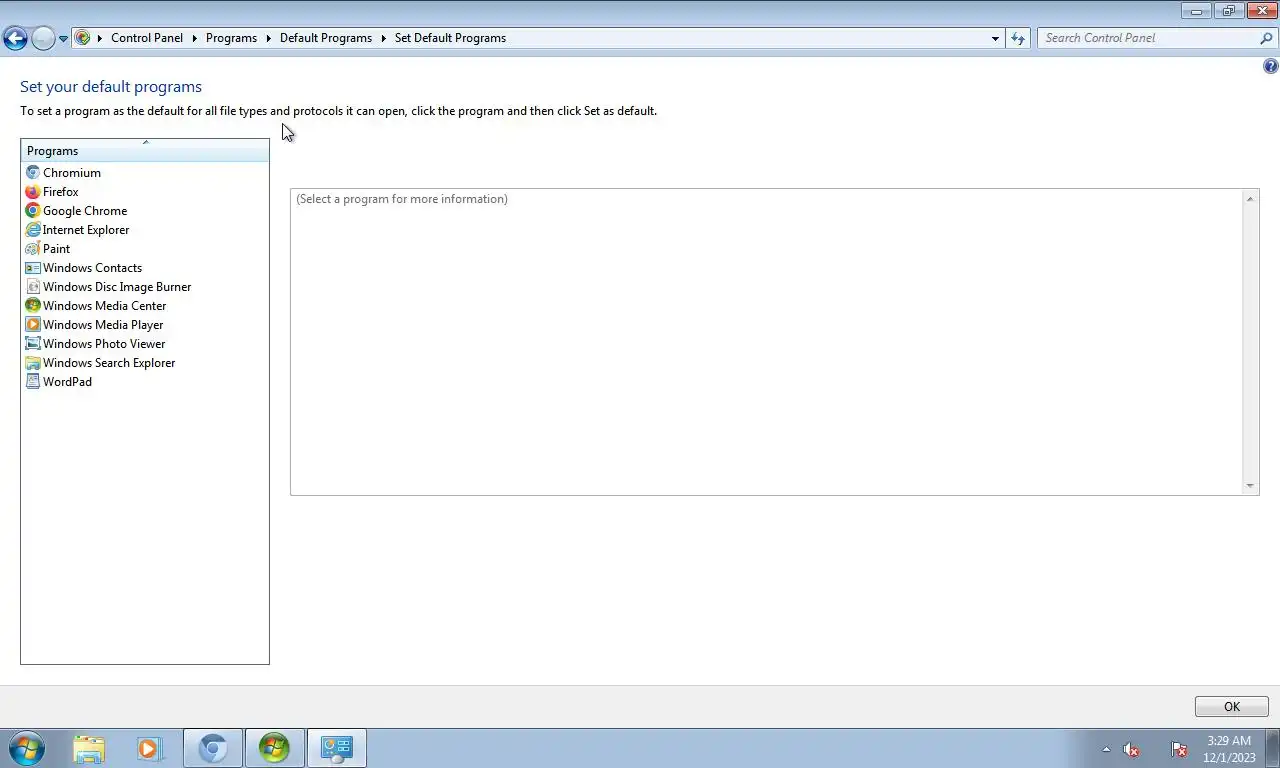
Task: Navigate to Default Programs breadcrumb
Action: coord(326,38)
